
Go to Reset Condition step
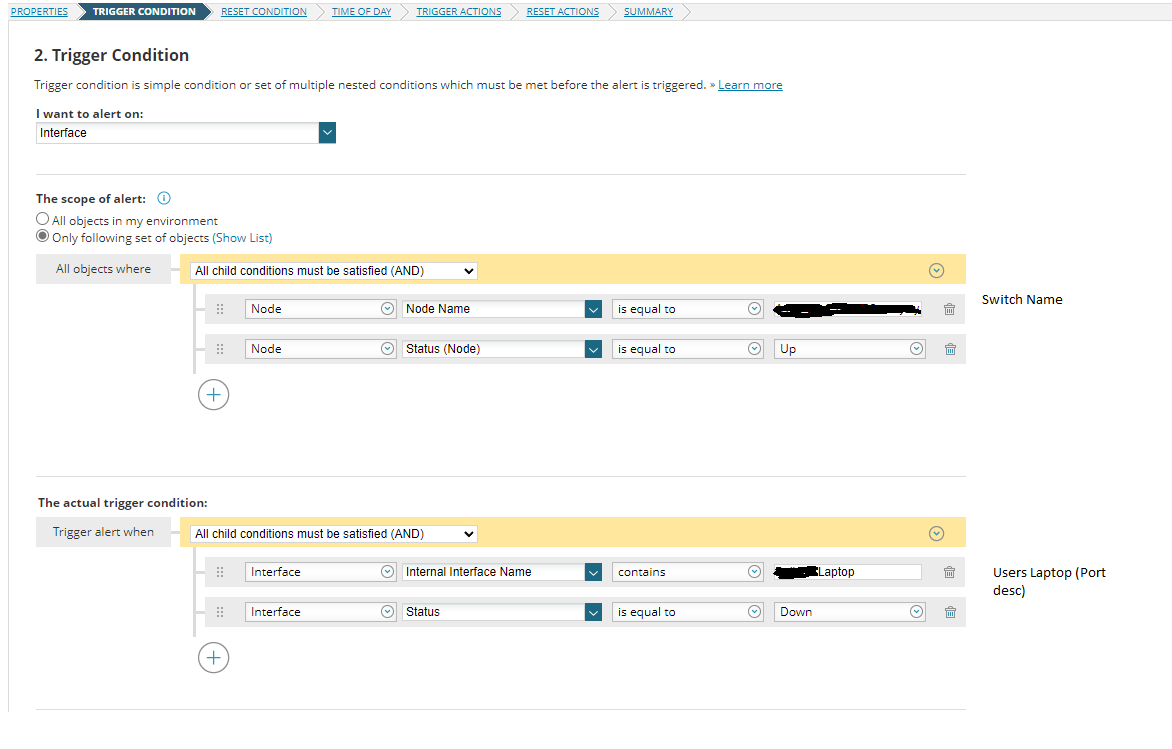tap(264, 12)
